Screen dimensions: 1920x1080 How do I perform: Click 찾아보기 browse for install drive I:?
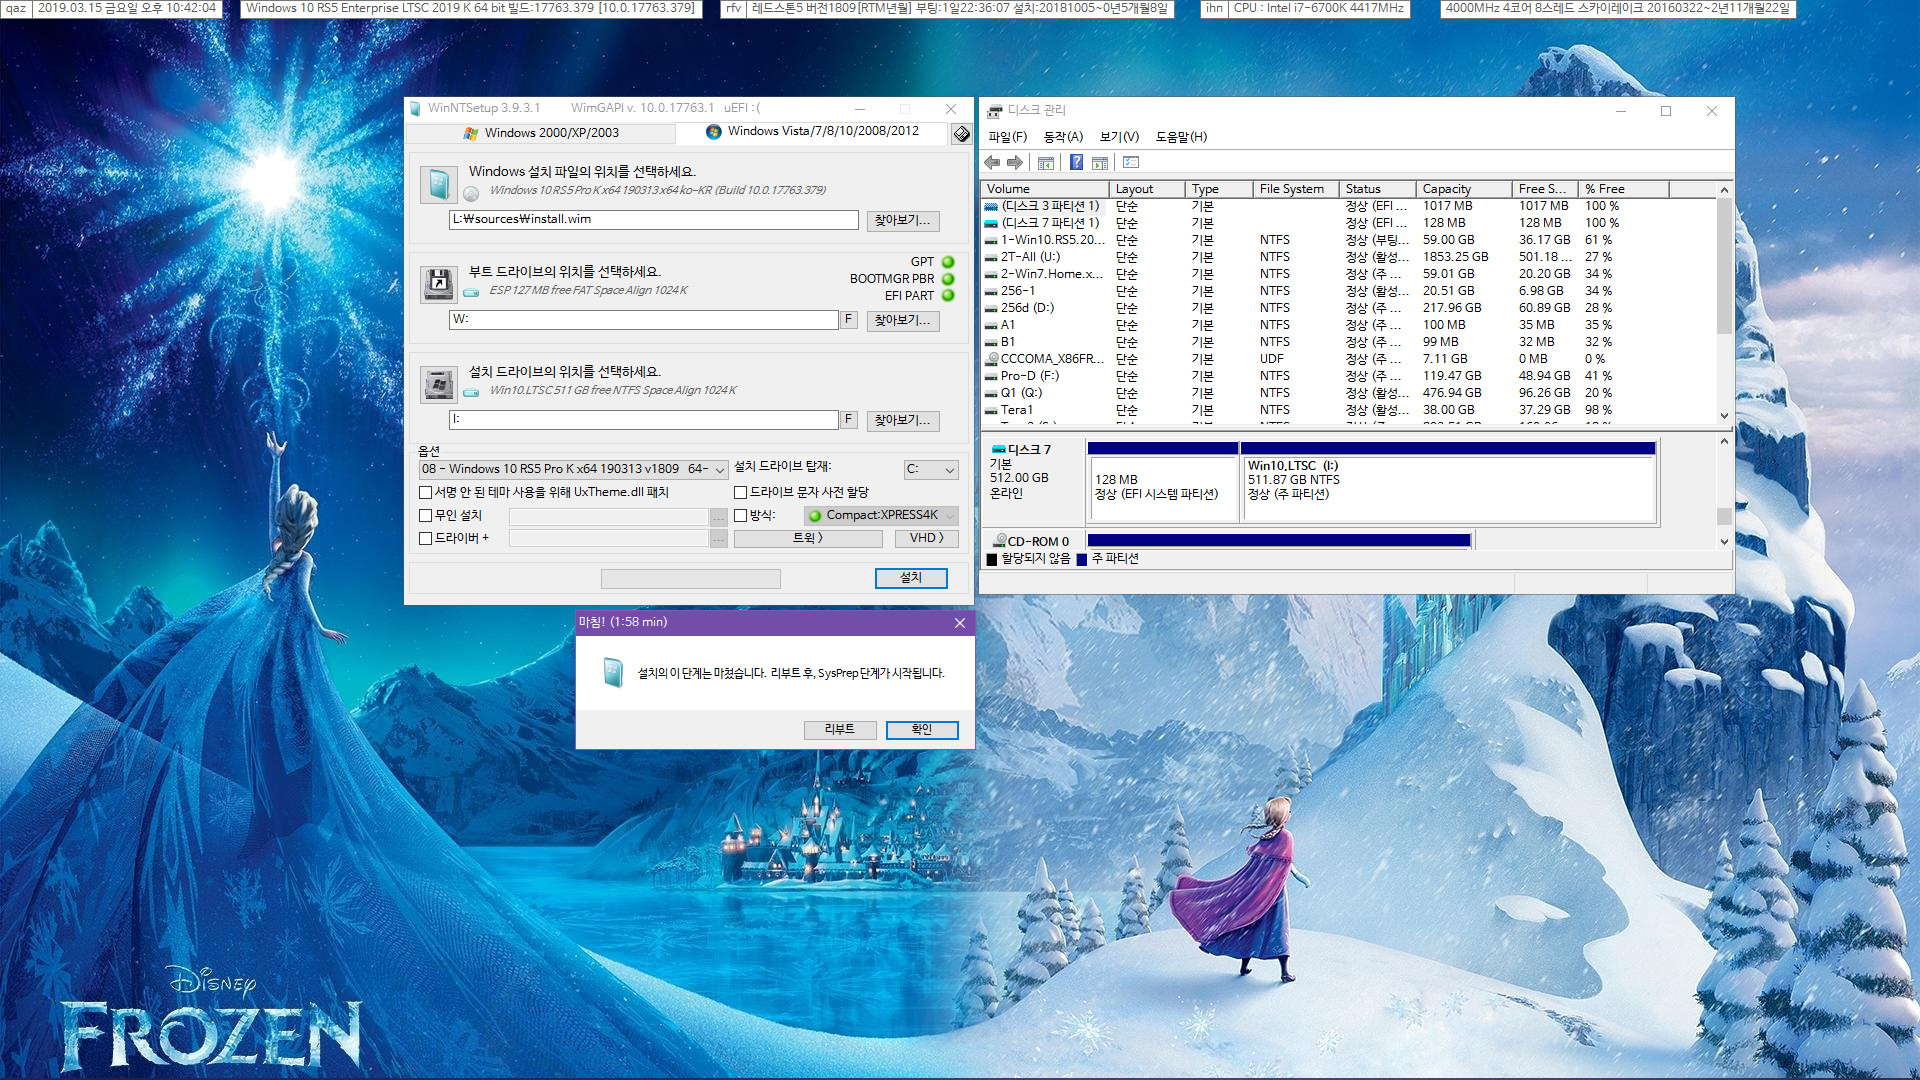click(902, 420)
